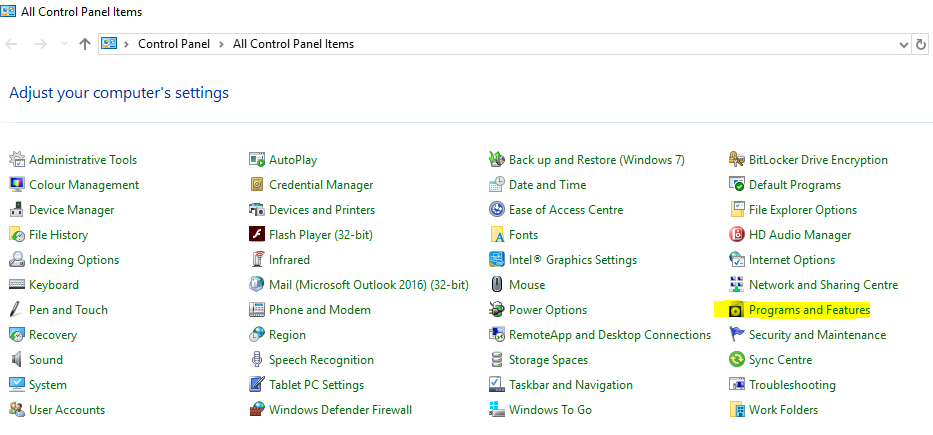Open the Sync Centre icon
The height and width of the screenshot is (435, 933).
point(737,360)
